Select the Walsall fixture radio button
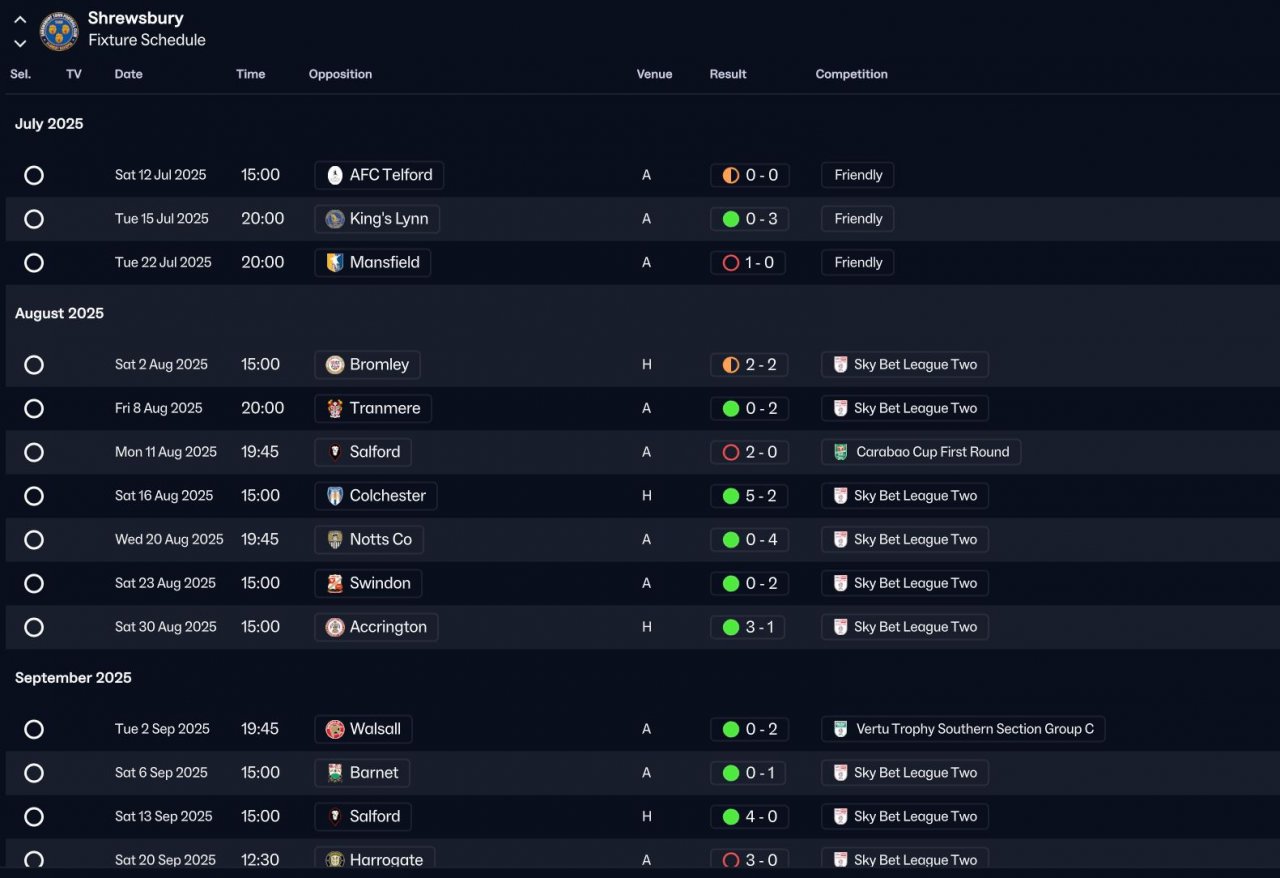Viewport: 1280px width, 878px height. coord(34,729)
